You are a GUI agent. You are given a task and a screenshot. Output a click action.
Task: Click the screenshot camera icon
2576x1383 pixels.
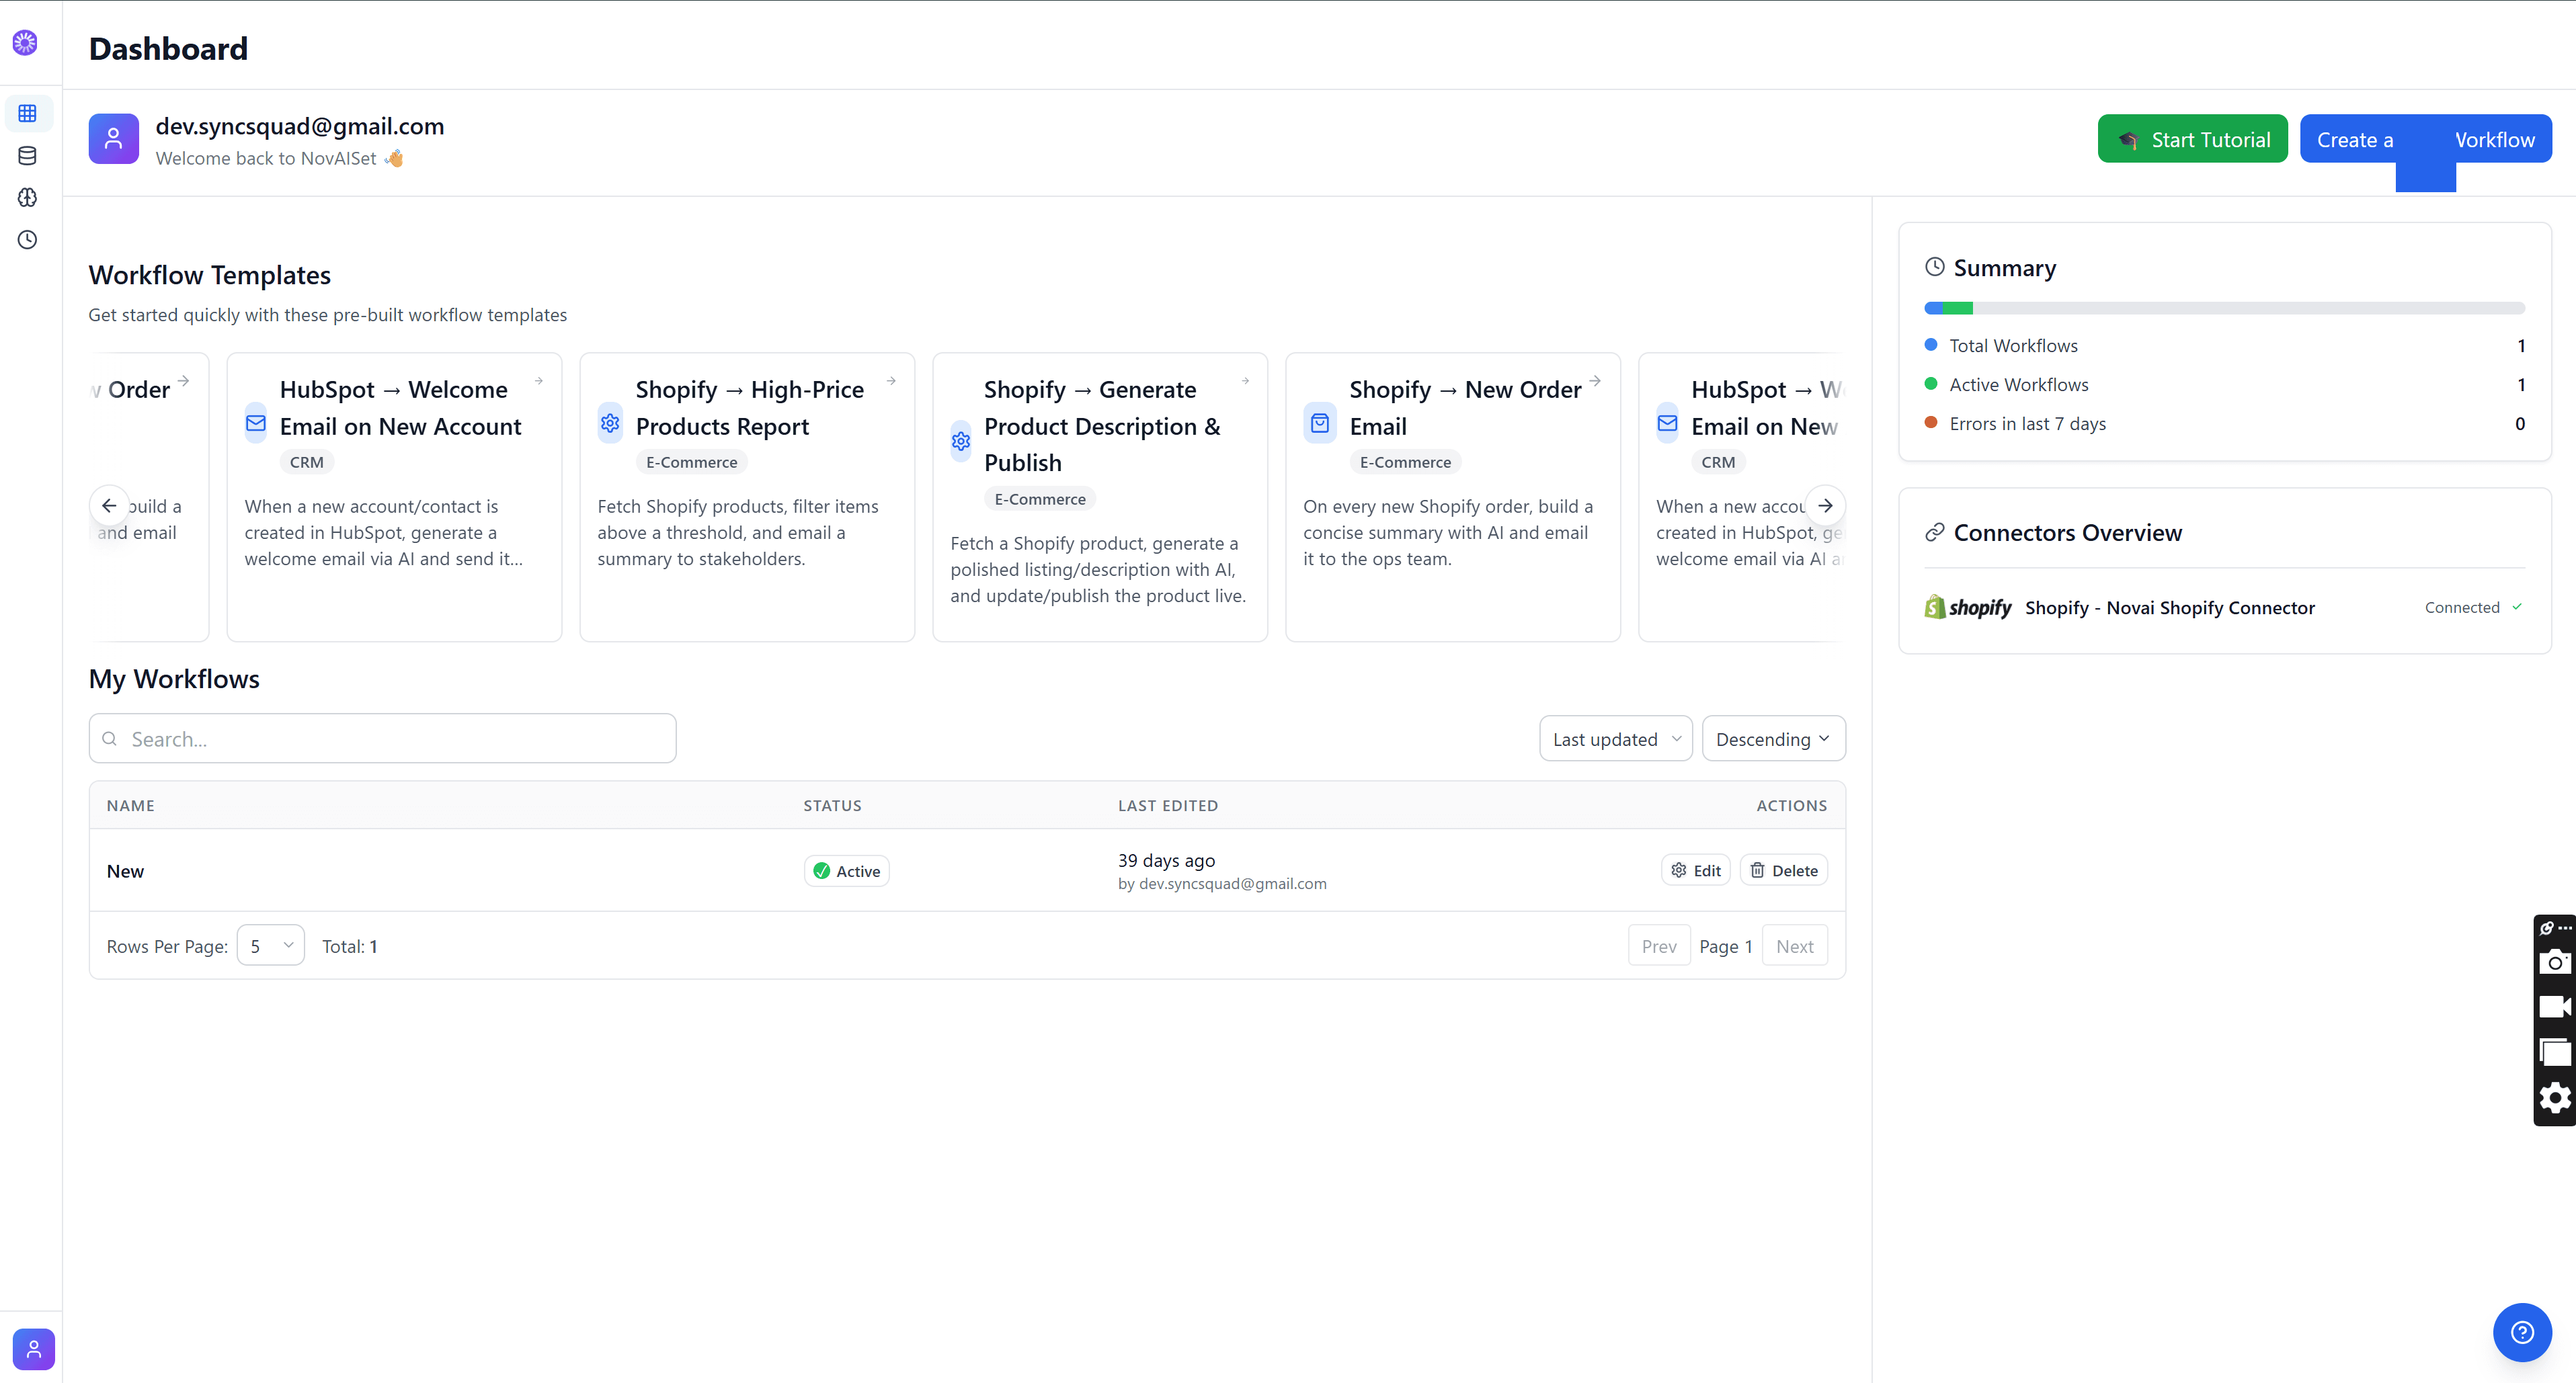point(2554,962)
